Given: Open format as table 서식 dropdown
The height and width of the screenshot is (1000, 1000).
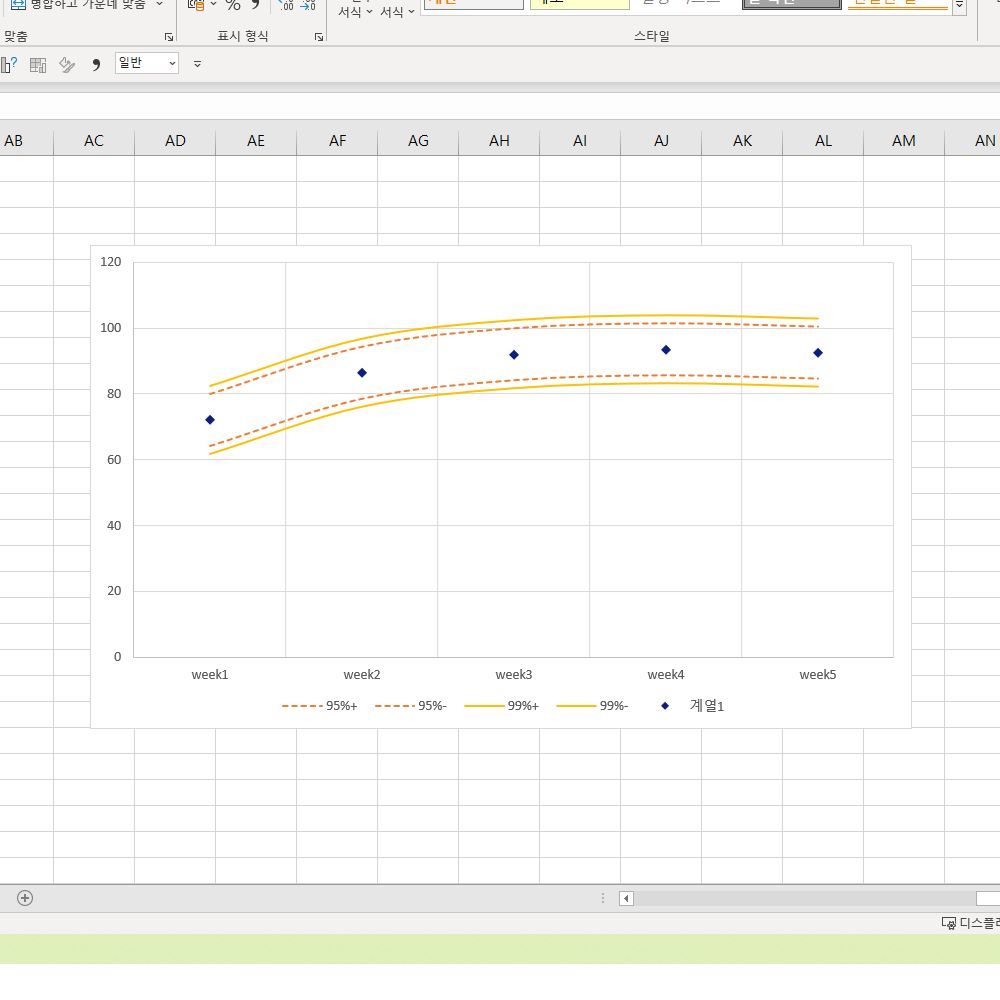Looking at the screenshot, I should [397, 11].
